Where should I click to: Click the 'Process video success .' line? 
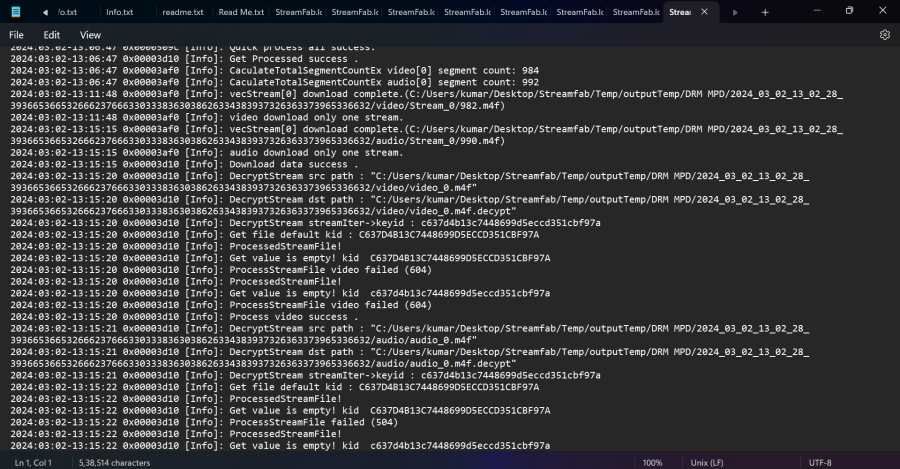pos(184,317)
